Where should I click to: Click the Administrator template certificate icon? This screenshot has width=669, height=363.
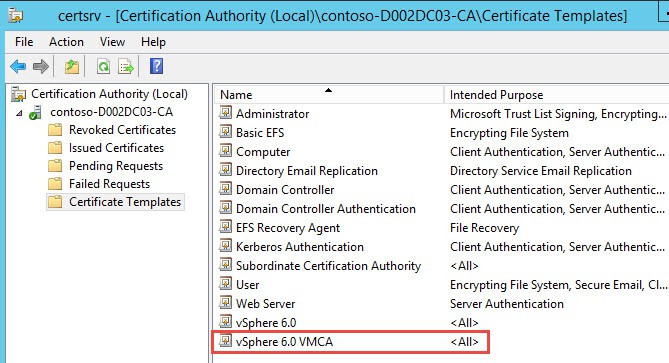click(225, 113)
